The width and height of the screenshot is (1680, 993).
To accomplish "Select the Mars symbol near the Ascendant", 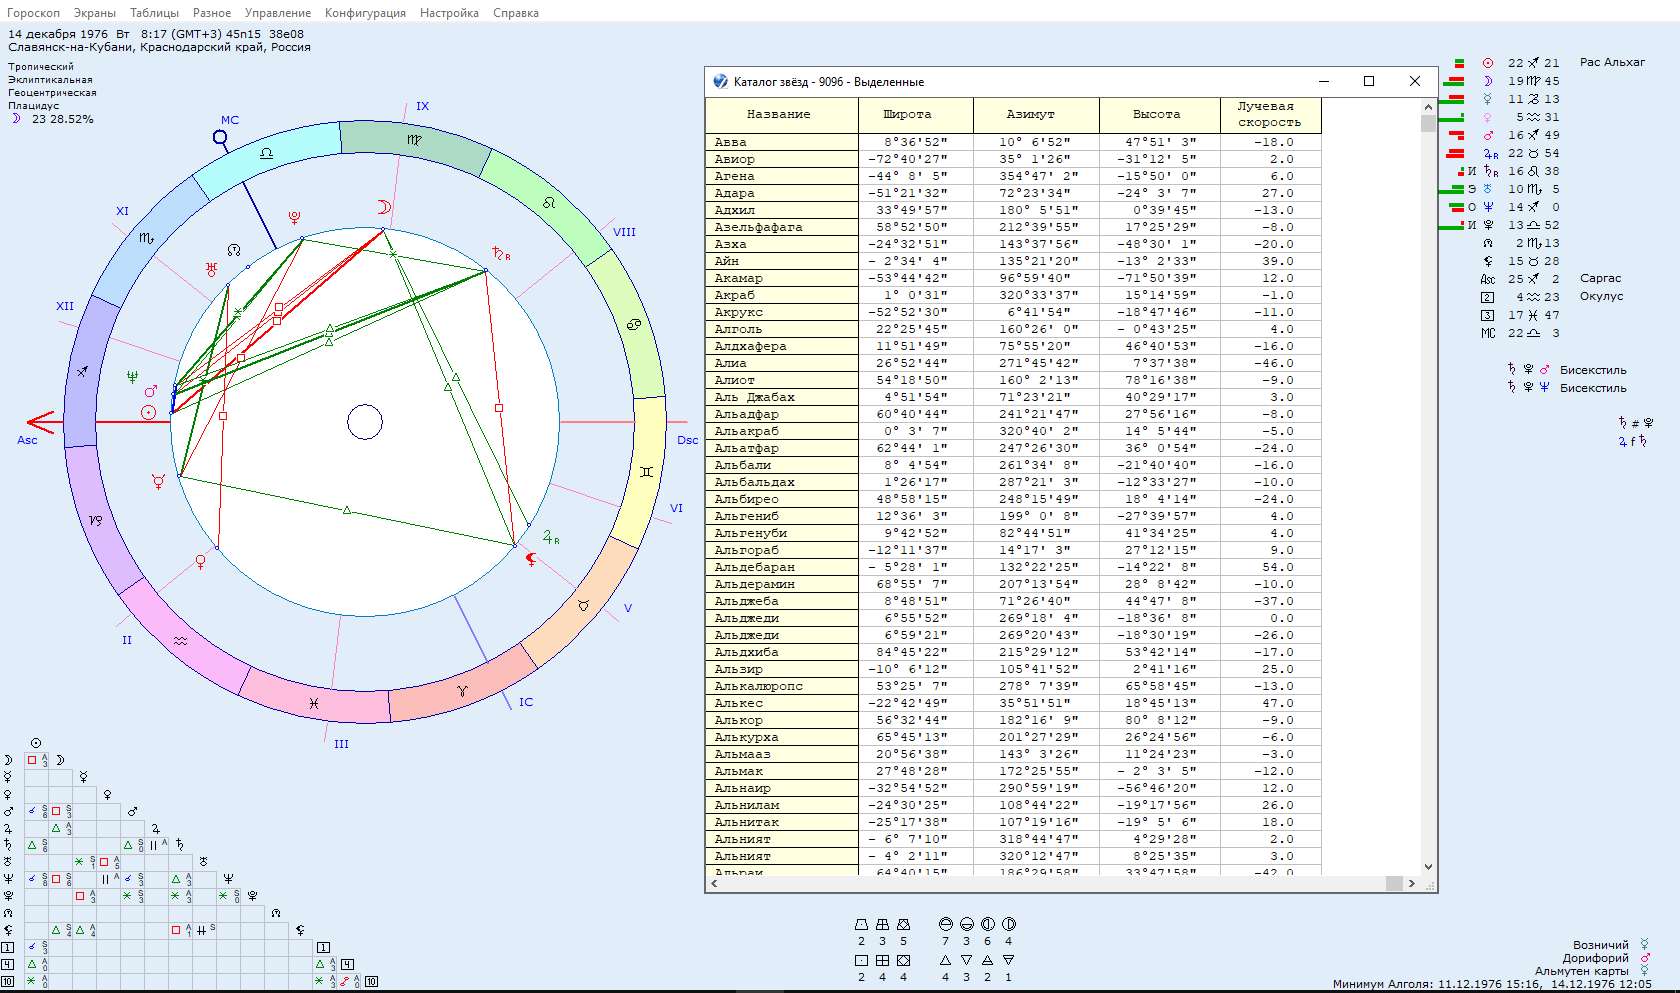I will [151, 391].
